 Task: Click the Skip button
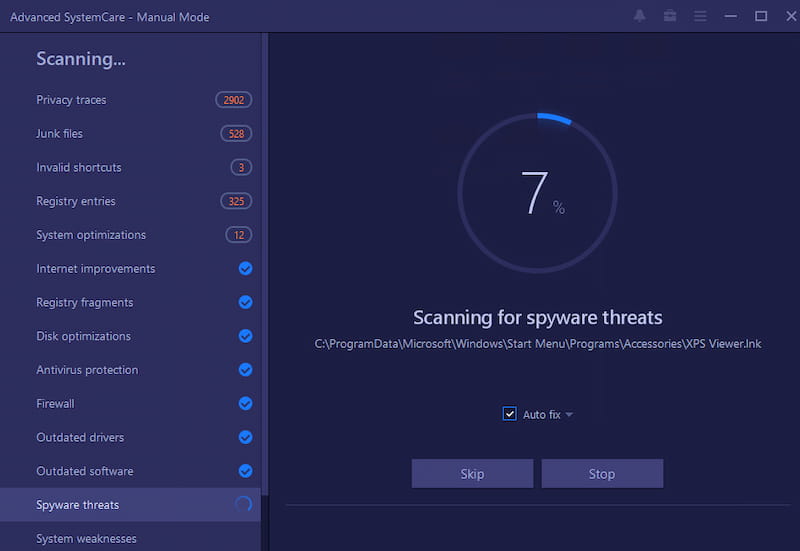(472, 473)
